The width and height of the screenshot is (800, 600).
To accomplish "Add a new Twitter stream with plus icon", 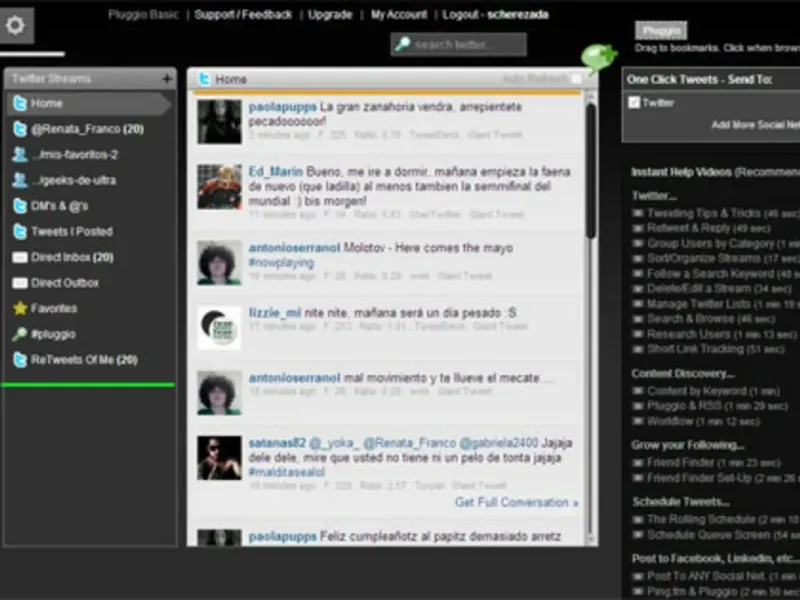I will click(x=166, y=79).
